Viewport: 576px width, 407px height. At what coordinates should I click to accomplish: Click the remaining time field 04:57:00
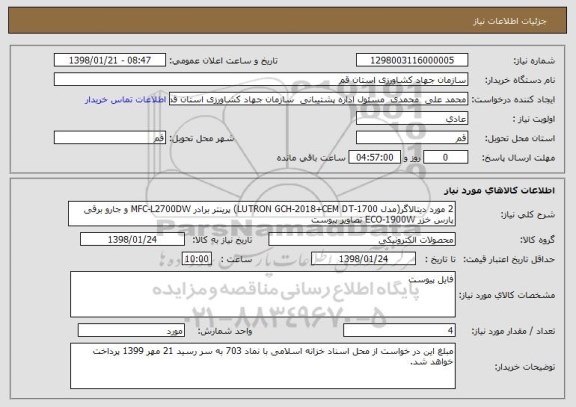(374, 158)
